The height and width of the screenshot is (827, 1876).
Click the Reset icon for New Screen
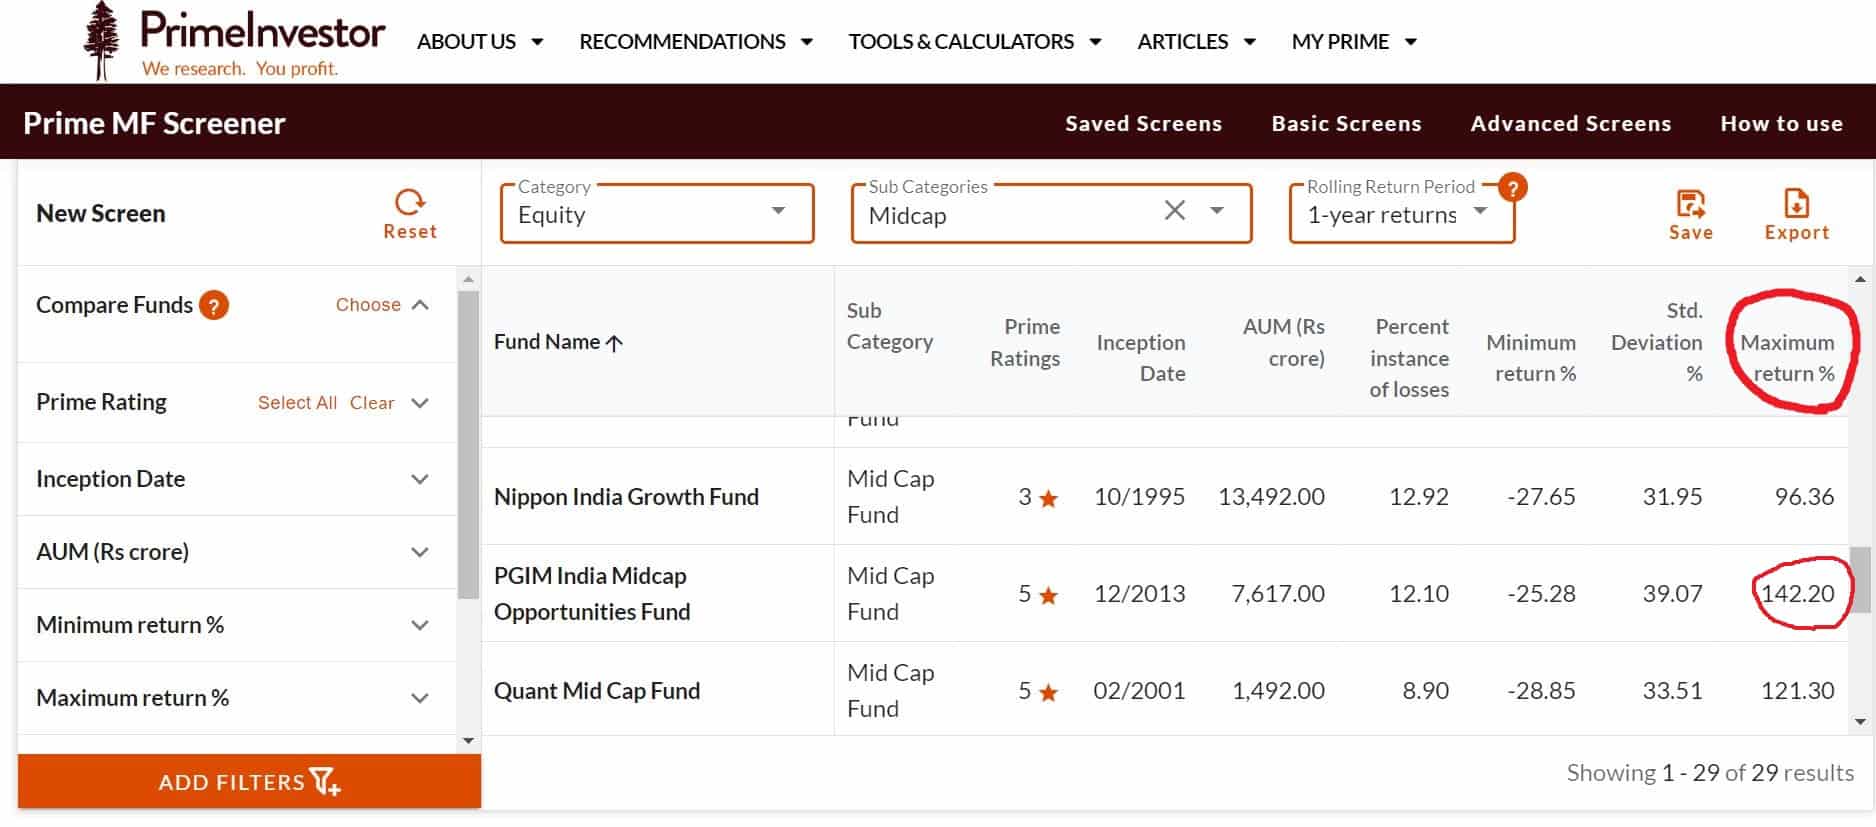coord(410,203)
